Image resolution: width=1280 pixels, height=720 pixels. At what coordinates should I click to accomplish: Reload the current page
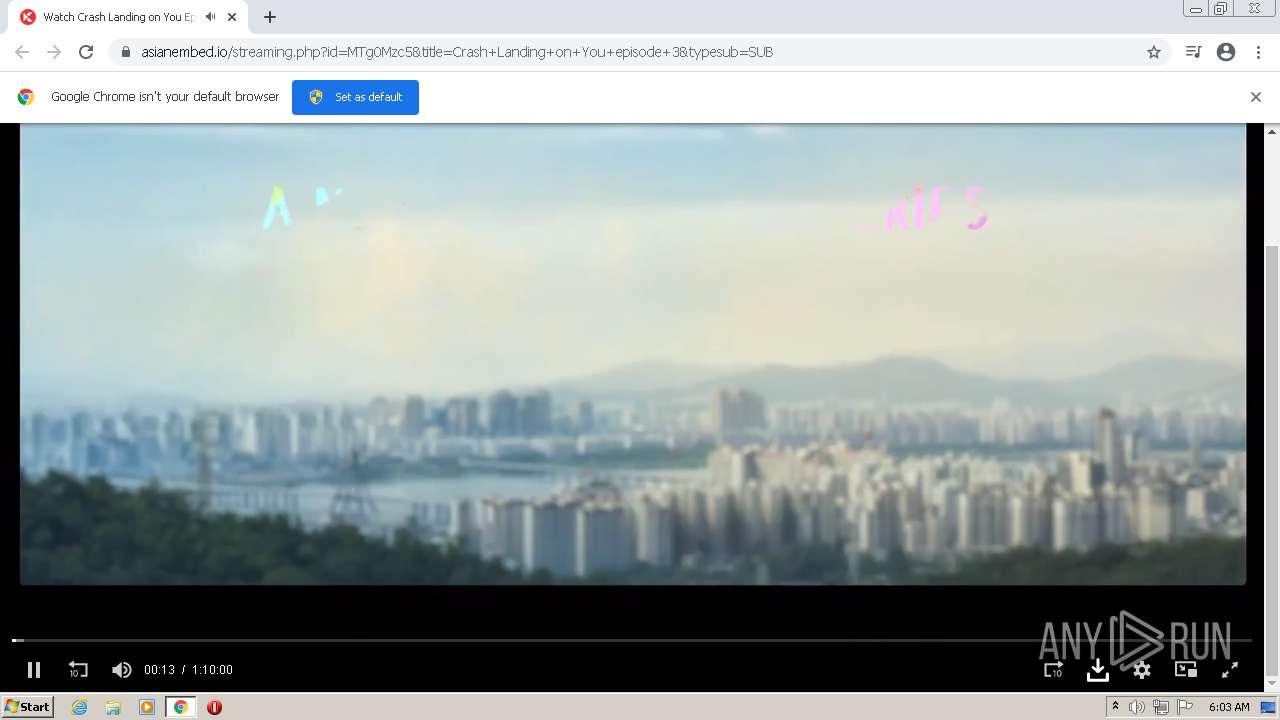[86, 52]
